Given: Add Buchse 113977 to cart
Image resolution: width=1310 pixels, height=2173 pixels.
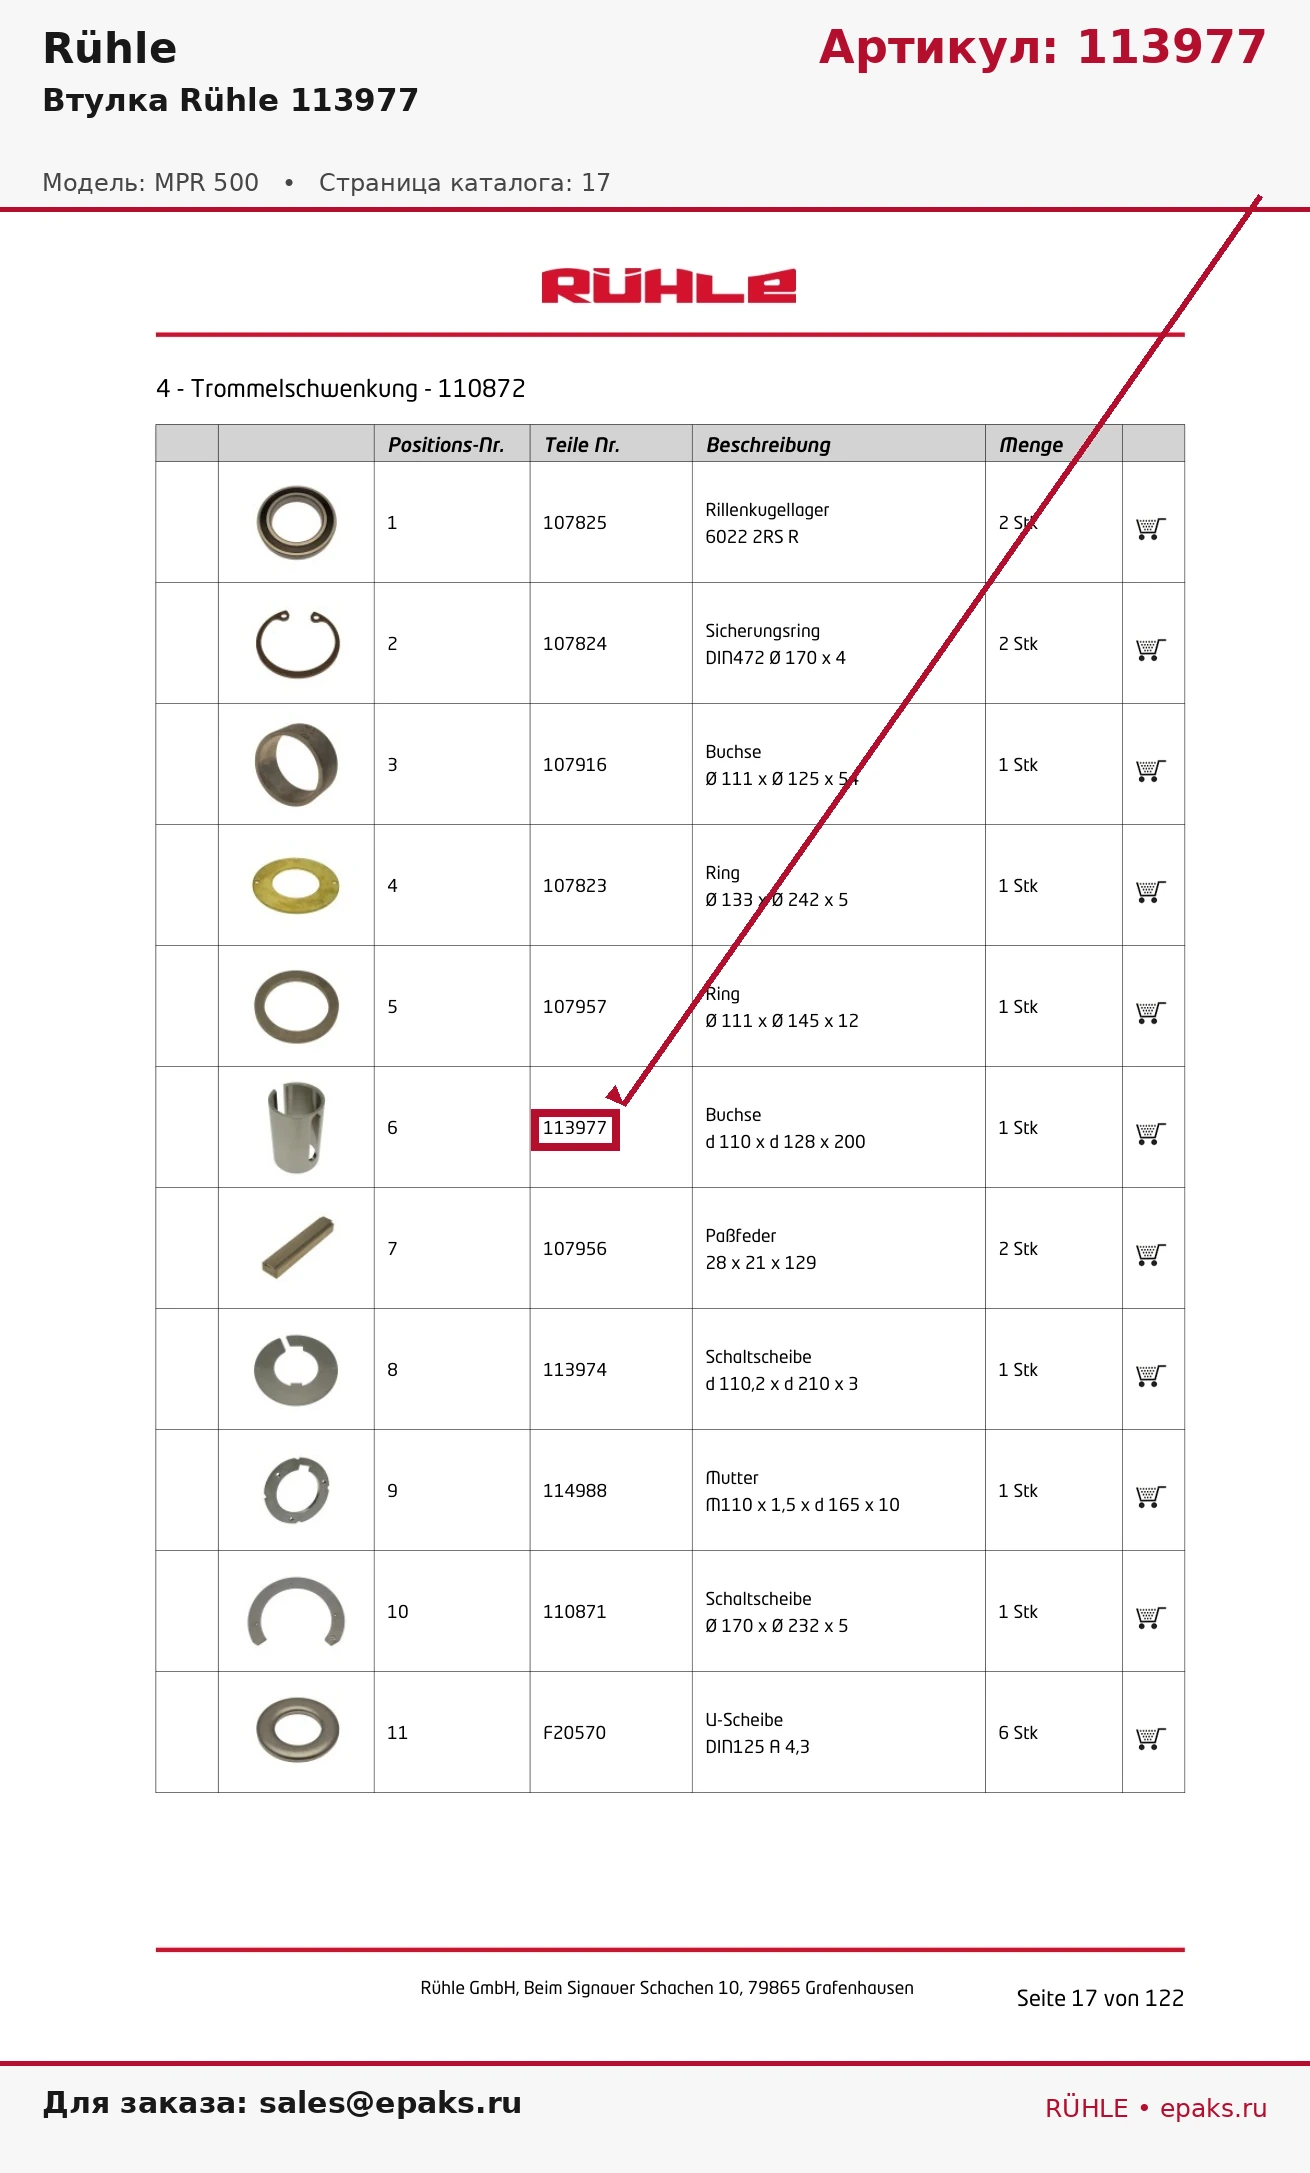Looking at the screenshot, I should point(1151,1134).
